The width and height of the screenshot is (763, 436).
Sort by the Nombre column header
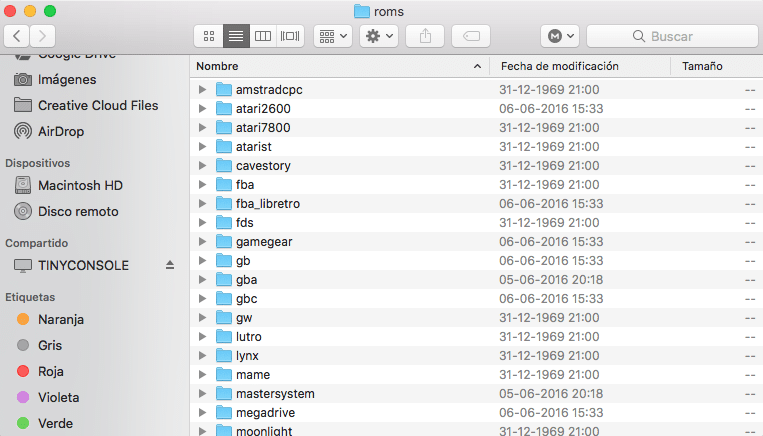pos(339,66)
